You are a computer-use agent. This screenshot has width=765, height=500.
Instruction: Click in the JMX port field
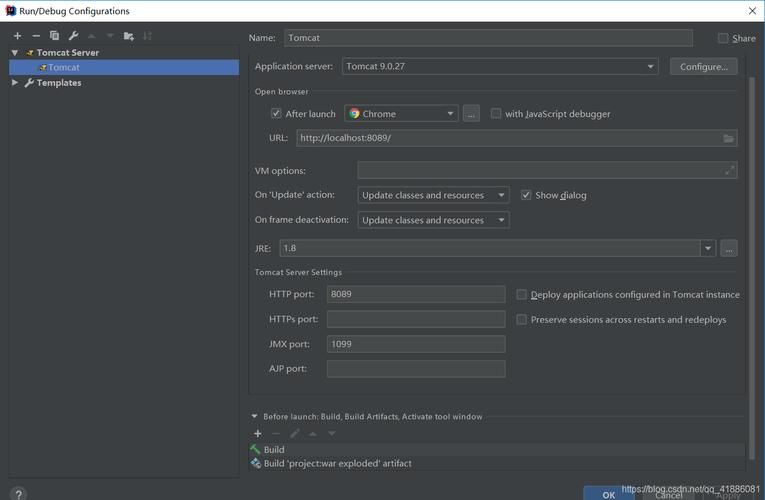tap(416, 344)
